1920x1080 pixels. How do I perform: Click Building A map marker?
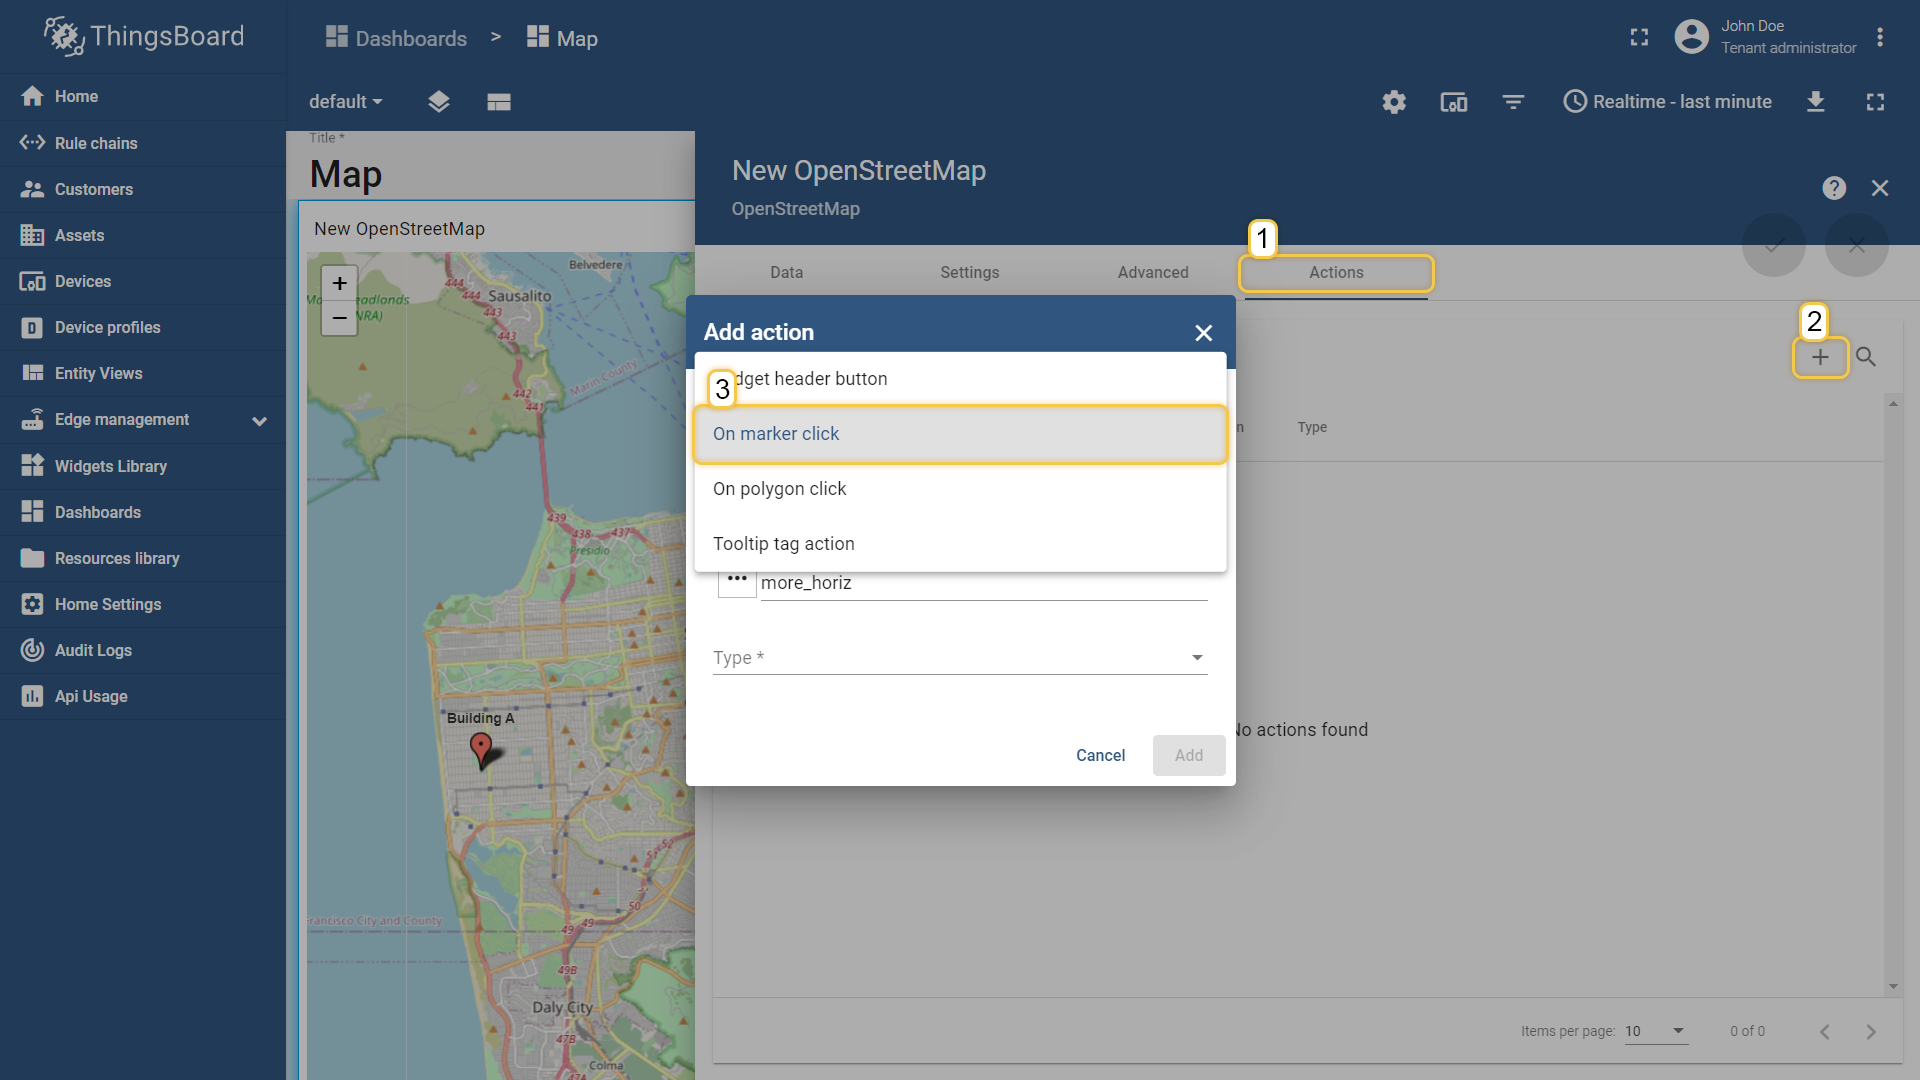pos(481,750)
